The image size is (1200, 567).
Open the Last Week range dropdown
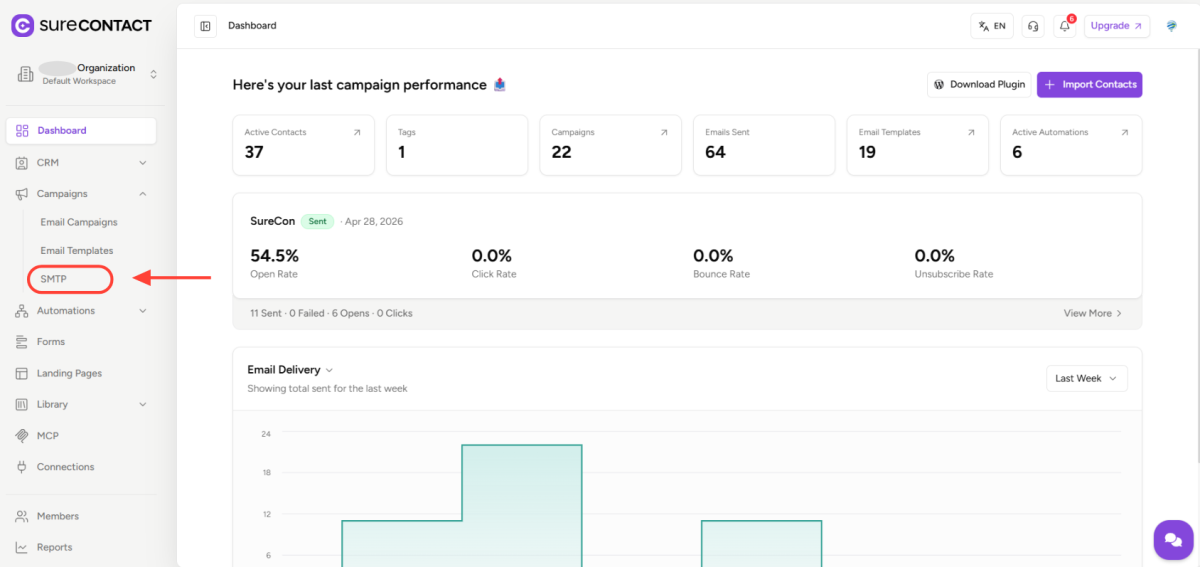pos(1087,378)
